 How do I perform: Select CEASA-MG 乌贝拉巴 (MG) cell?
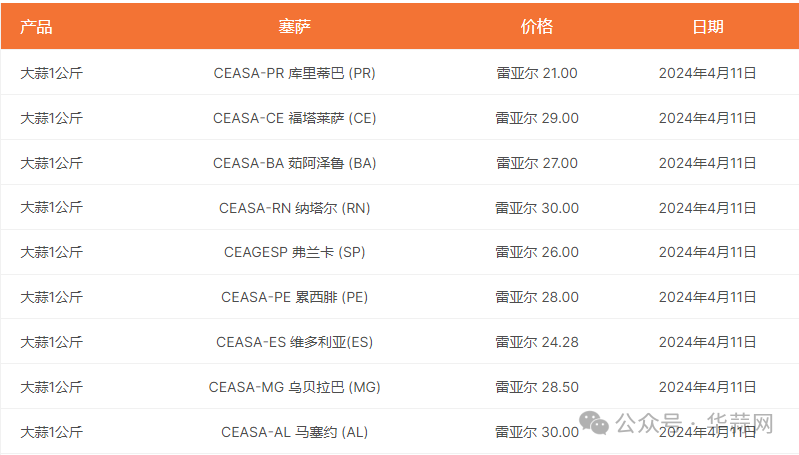pos(295,387)
